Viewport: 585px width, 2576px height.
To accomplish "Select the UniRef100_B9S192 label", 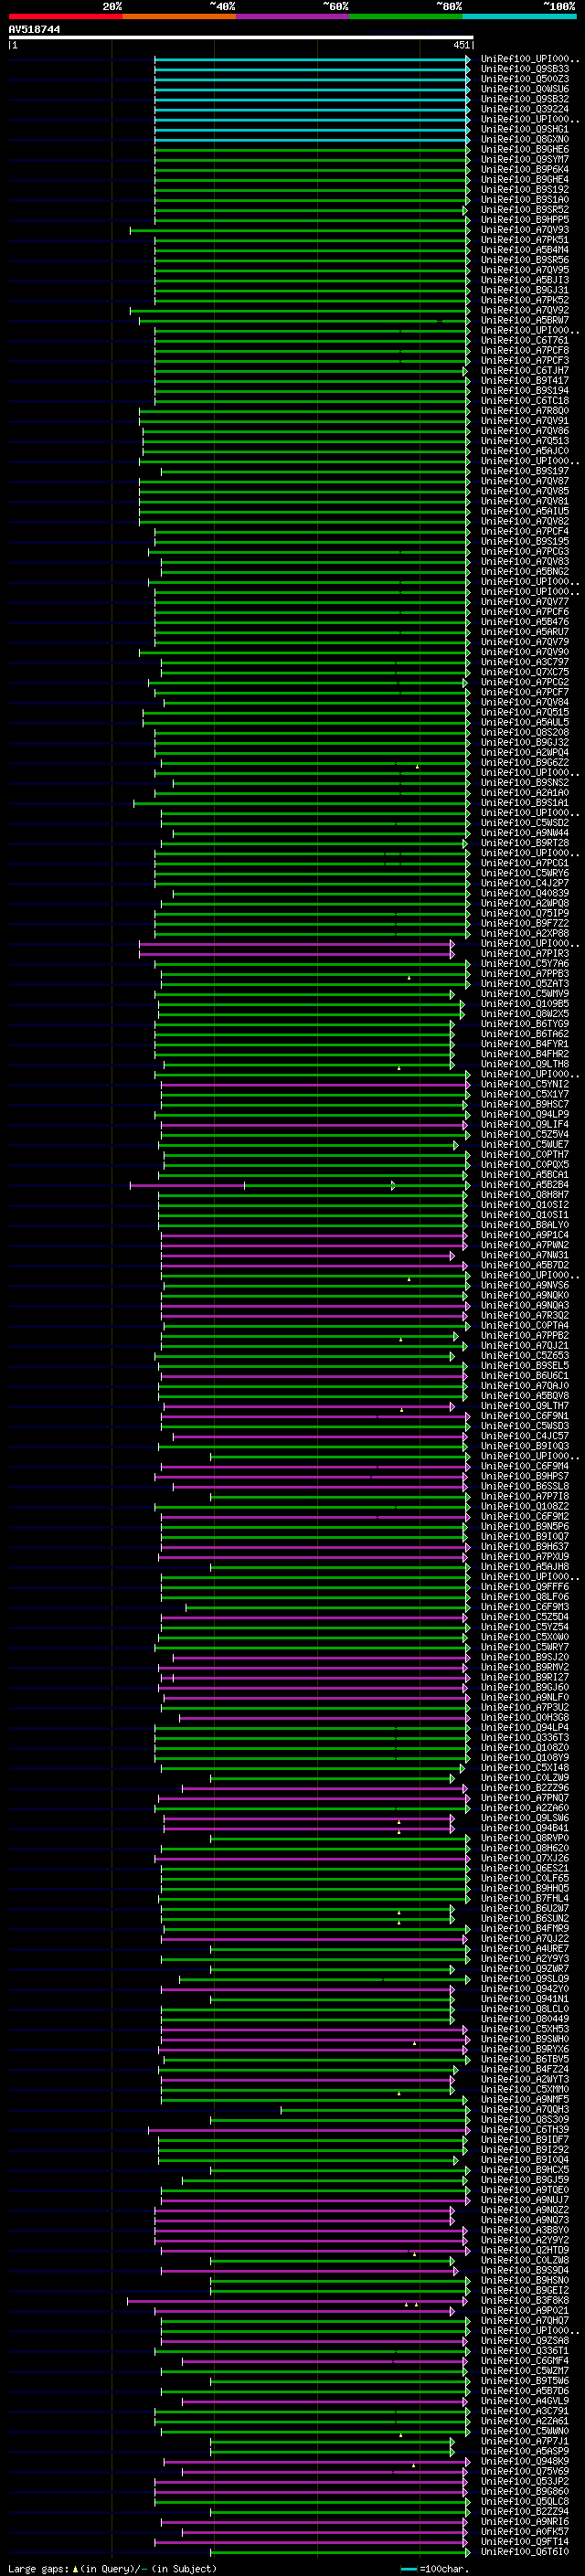I will point(524,189).
